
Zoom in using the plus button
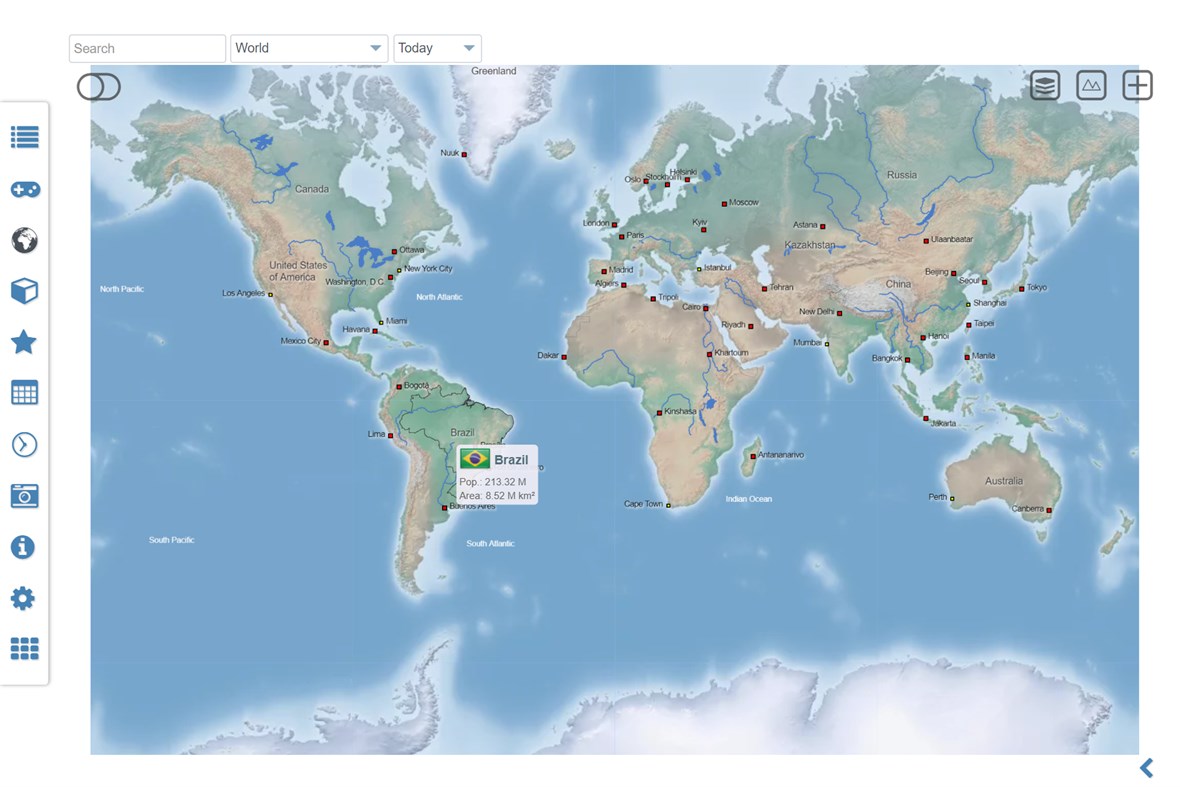pos(1136,85)
